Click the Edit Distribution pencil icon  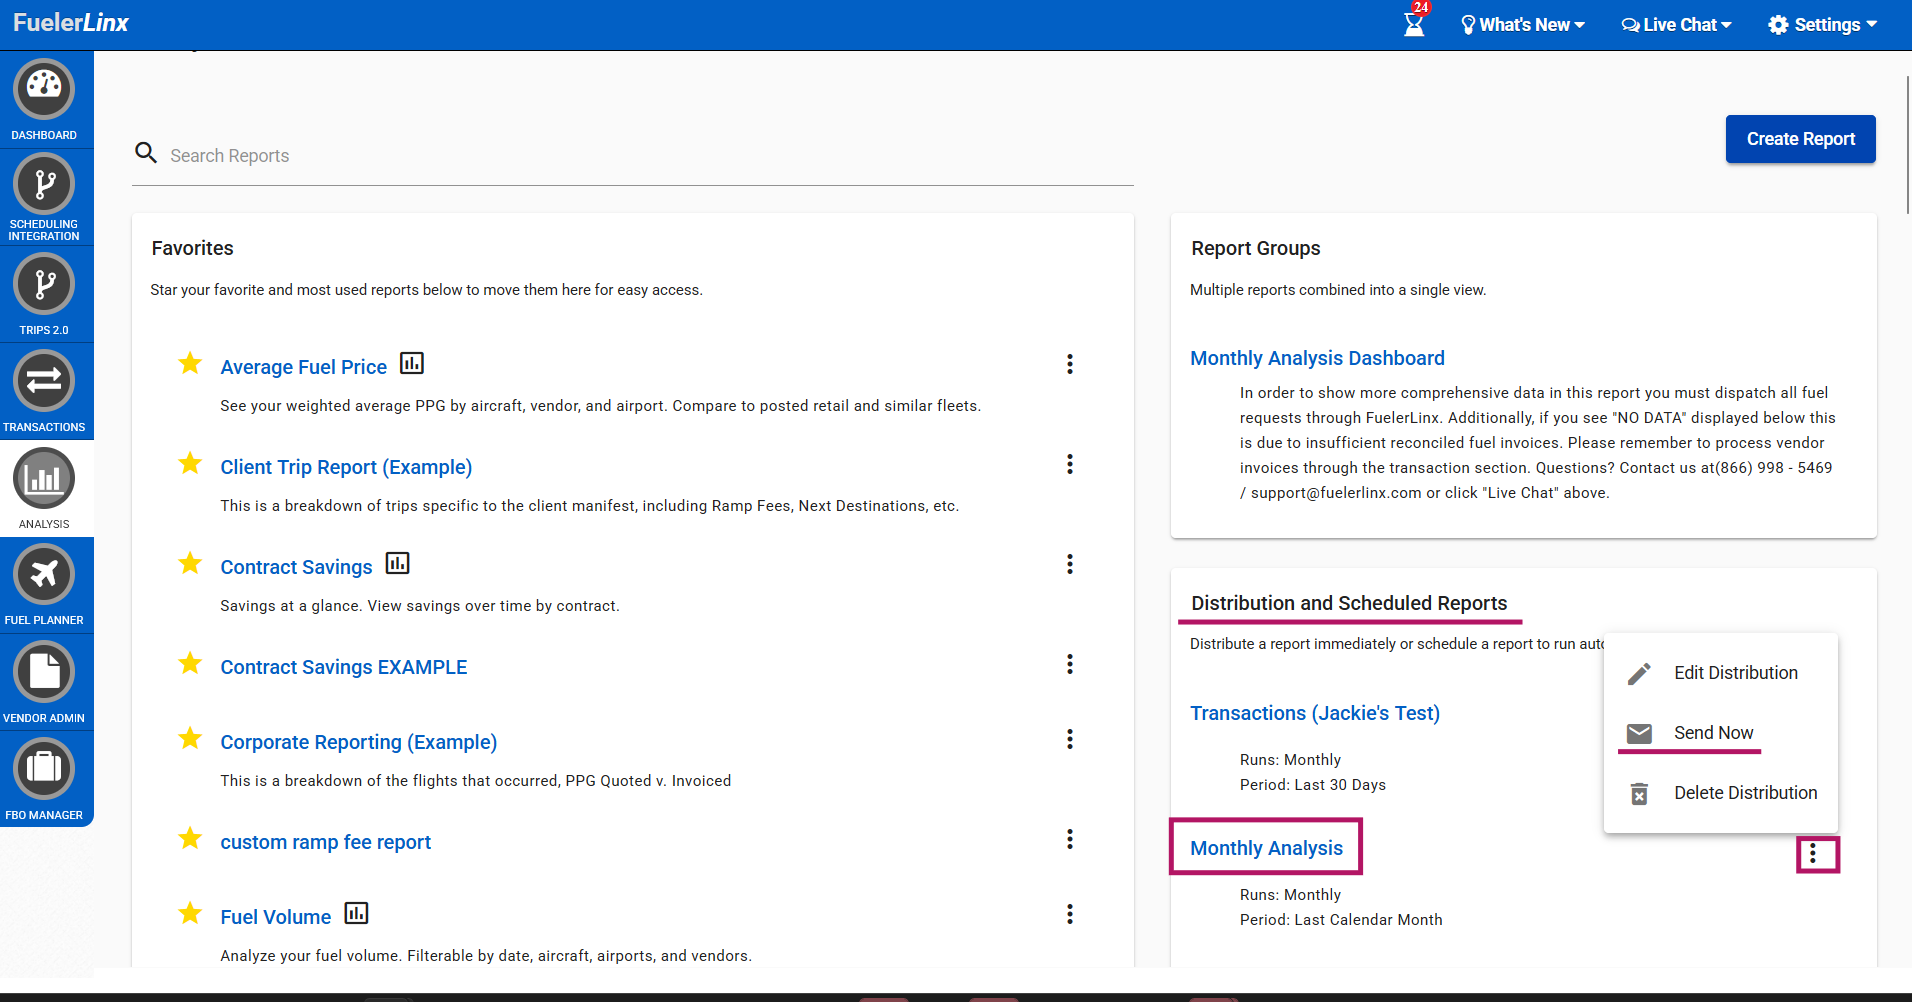pos(1639,674)
